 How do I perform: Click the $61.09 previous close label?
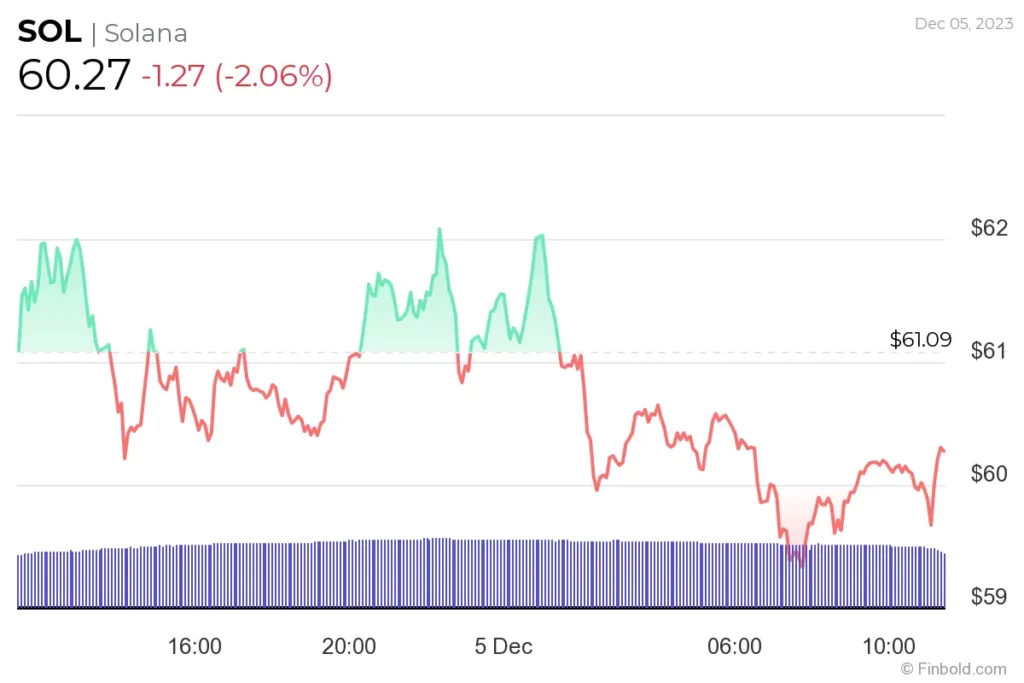[x=920, y=340]
